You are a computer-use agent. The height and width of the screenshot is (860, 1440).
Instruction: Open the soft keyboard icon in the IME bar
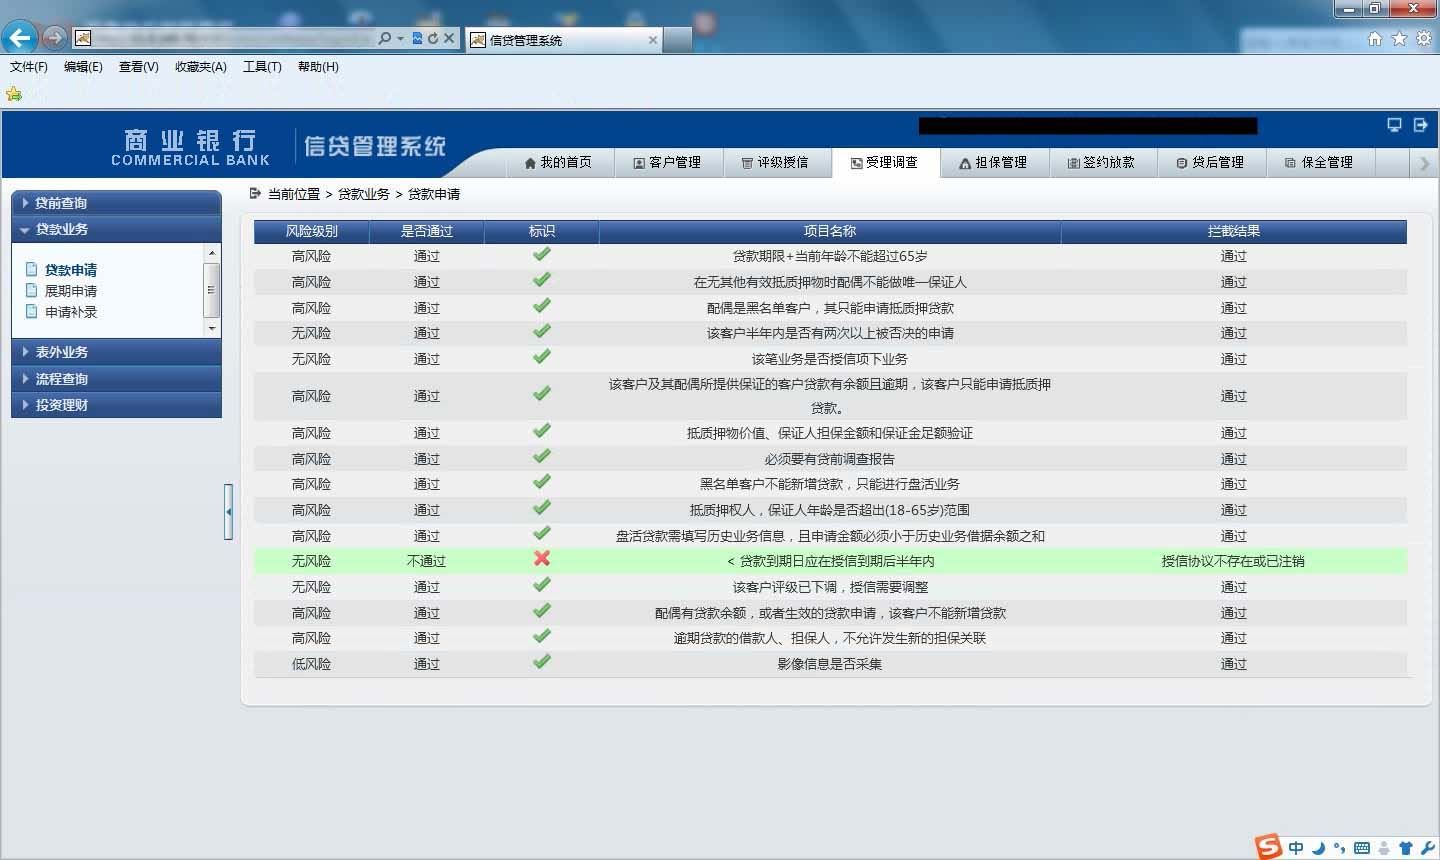[1361, 848]
